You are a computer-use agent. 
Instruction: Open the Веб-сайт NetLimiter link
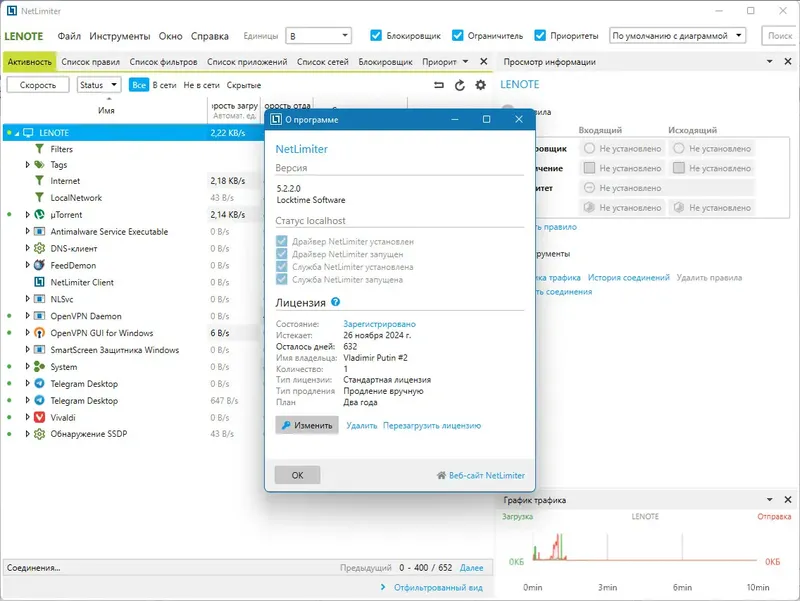(487, 475)
